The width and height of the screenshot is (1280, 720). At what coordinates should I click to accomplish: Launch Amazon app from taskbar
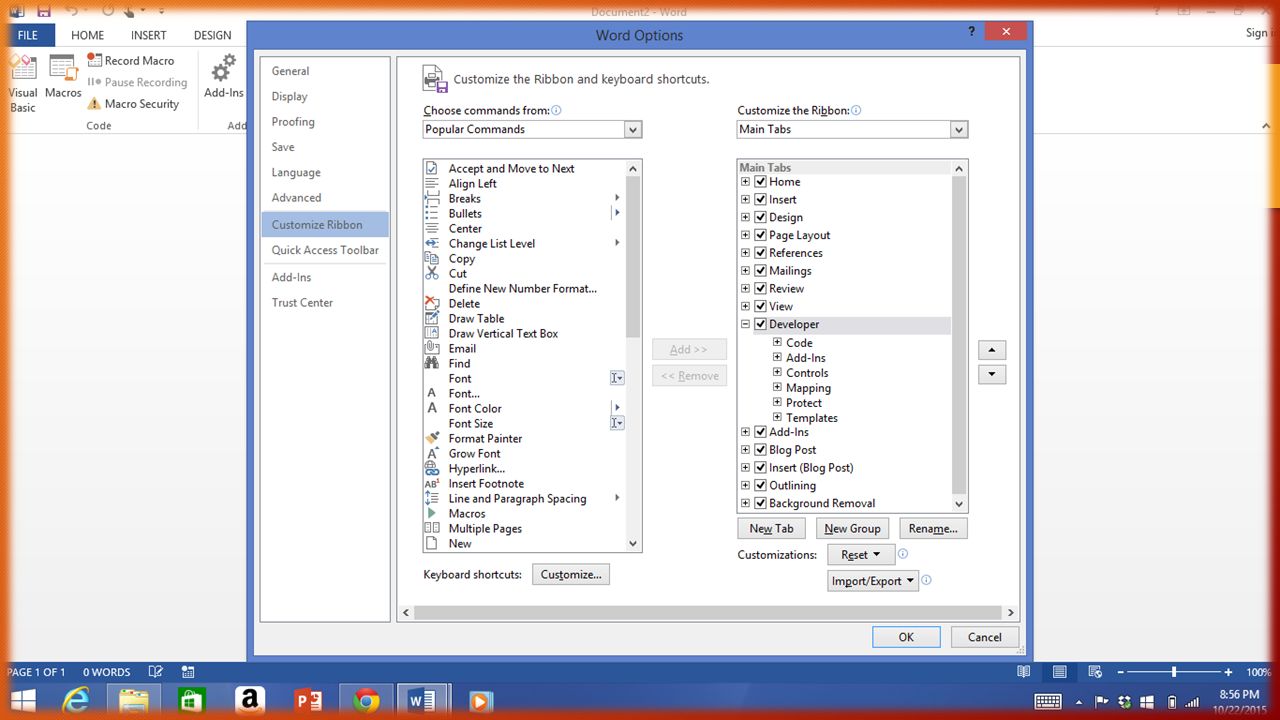point(250,700)
